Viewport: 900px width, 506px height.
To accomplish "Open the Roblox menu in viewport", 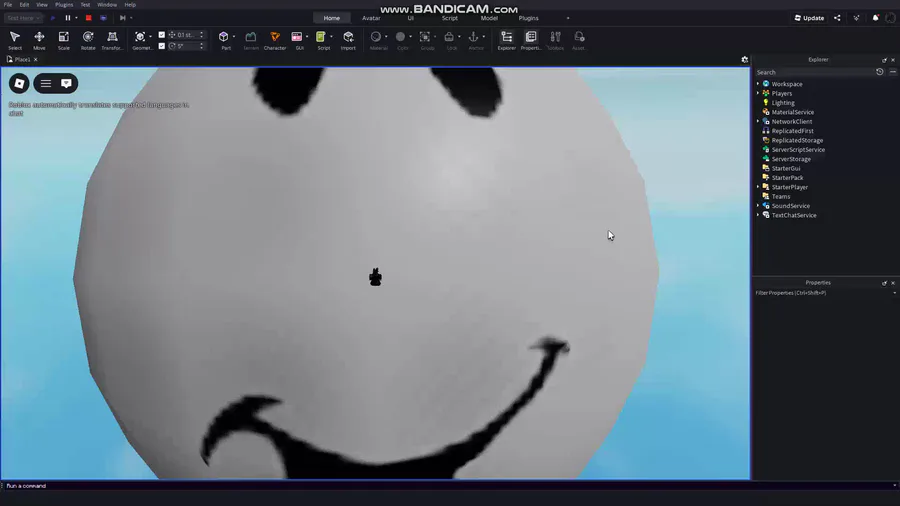I will click(x=19, y=84).
